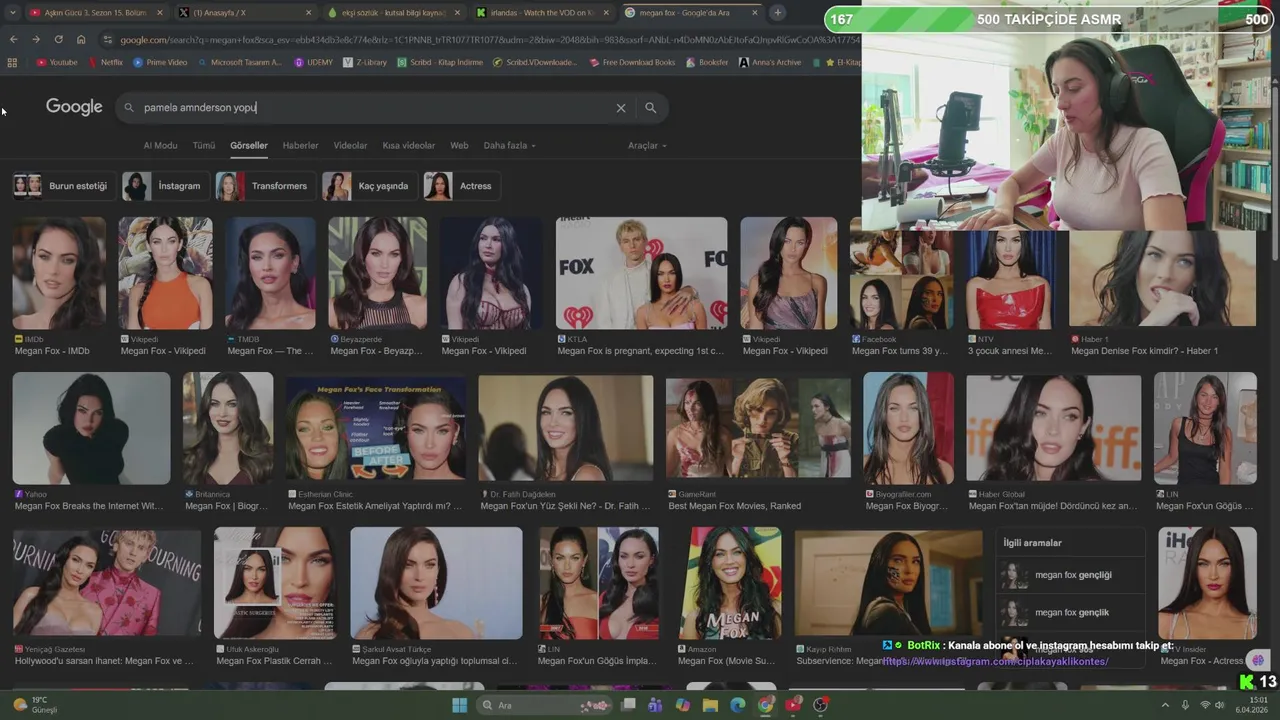Screen dimensions: 1280x720
Task: Open OBS Studio from taskbar
Action: click(x=820, y=705)
